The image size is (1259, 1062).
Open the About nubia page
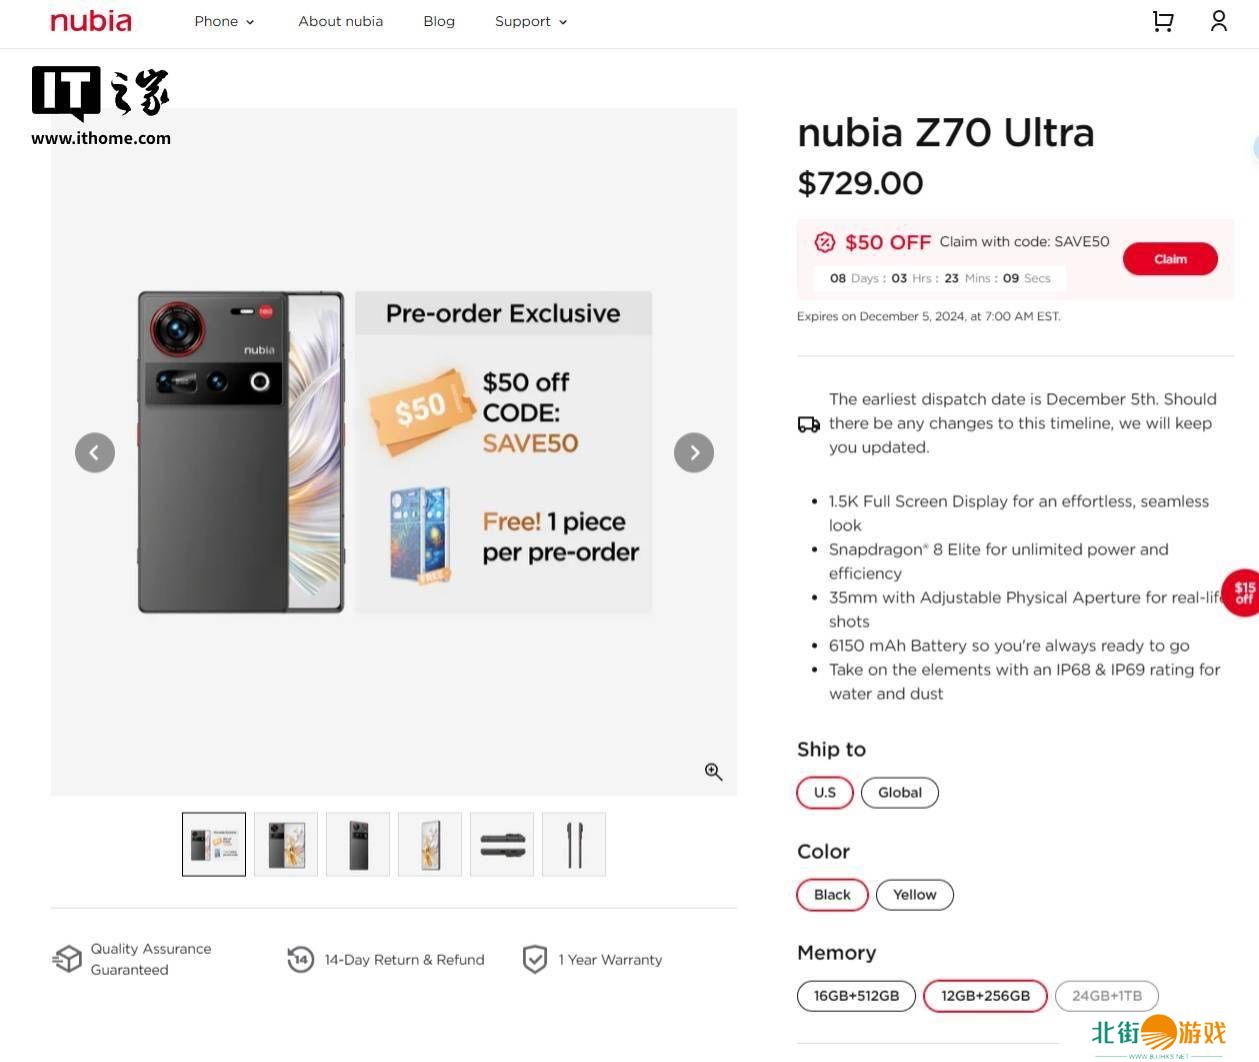pos(340,21)
